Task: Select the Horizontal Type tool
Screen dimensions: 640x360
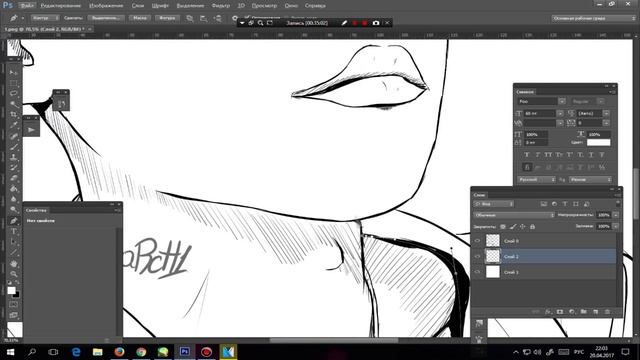Action: point(13,231)
